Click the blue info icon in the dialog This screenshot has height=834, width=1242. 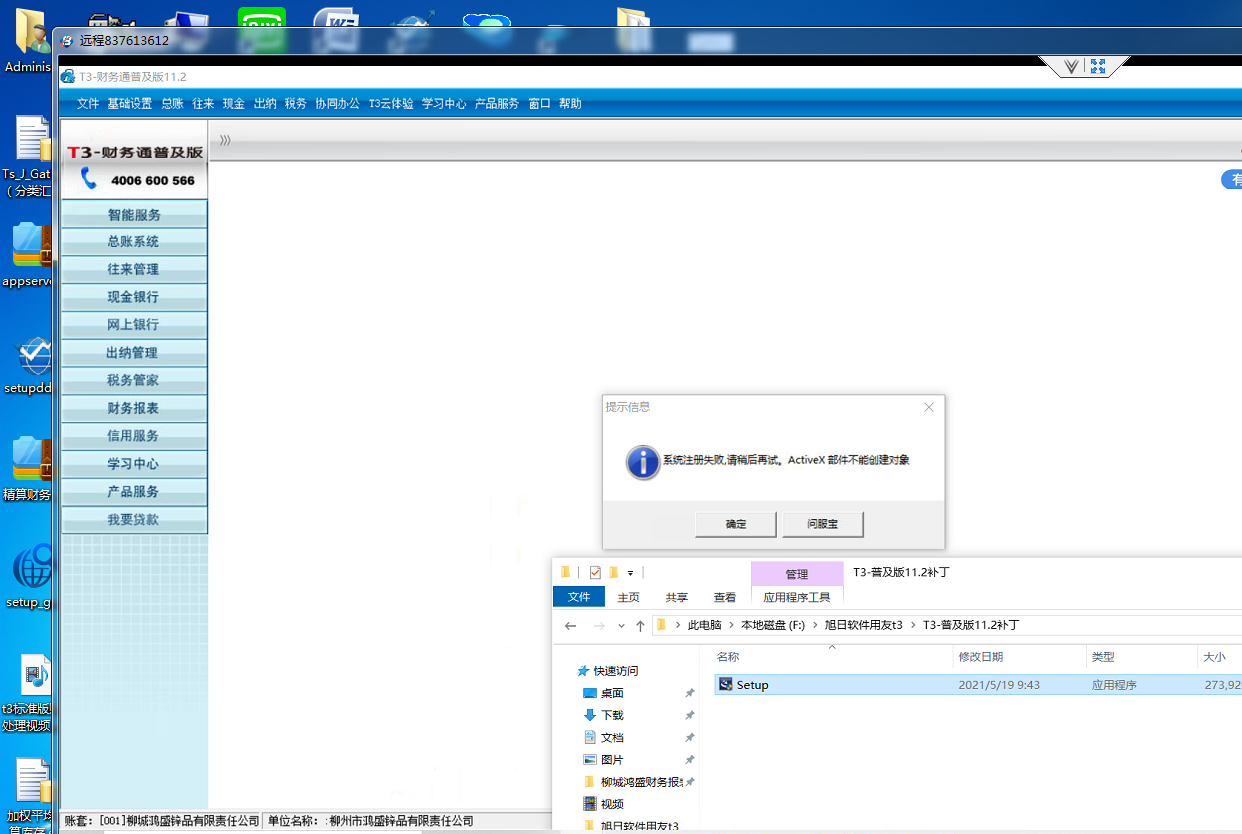point(643,461)
